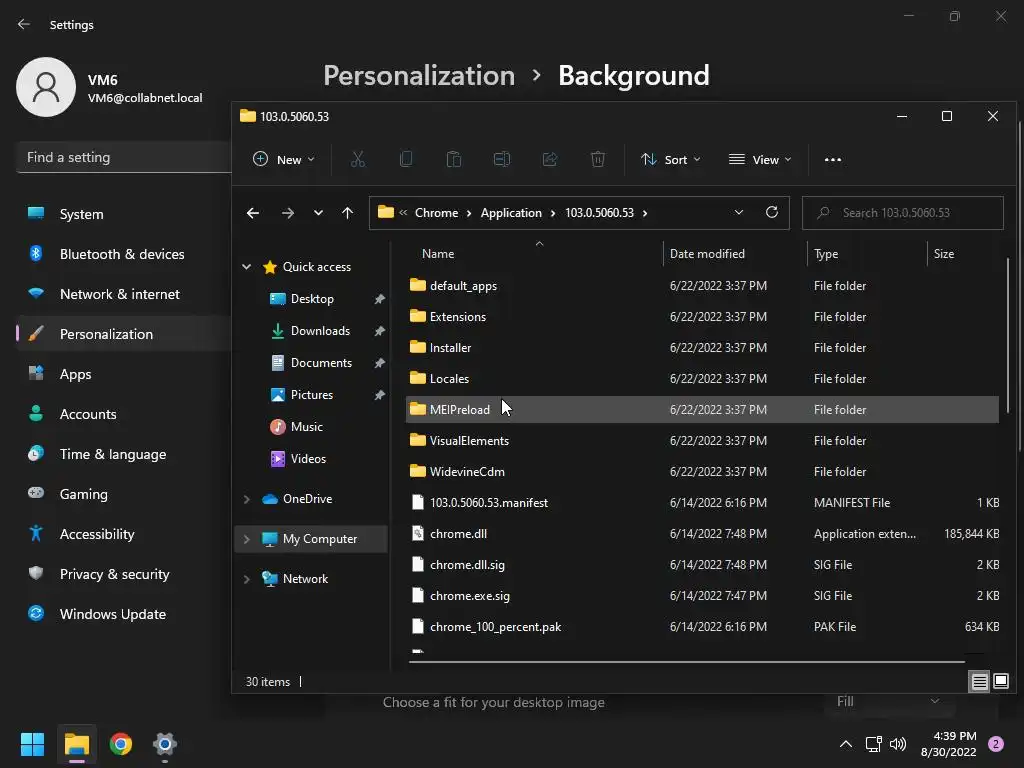This screenshot has width=1024, height=768.
Task: Open the Fill desktop image fit dropdown
Action: coord(888,701)
